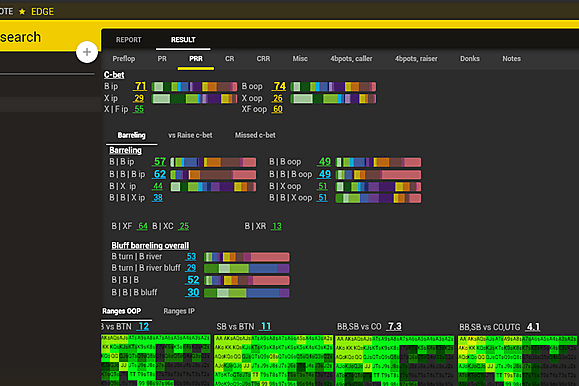Click the X | F ip value 55
The height and width of the screenshot is (386, 579).
(139, 109)
